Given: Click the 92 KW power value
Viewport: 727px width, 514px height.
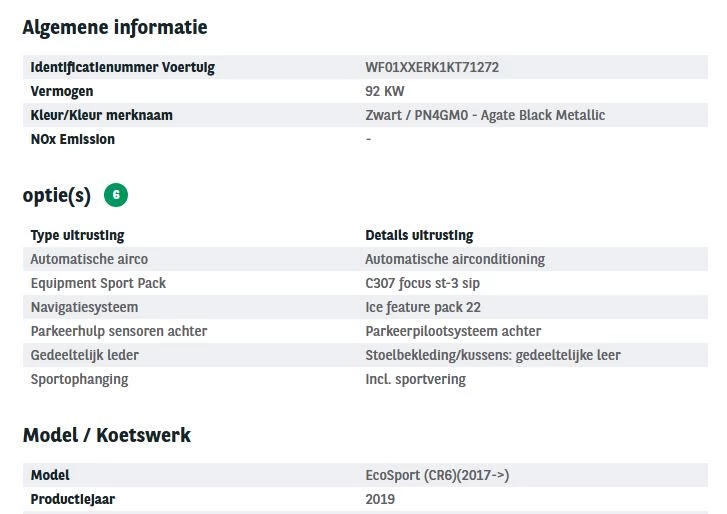Looking at the screenshot, I should point(385,92).
